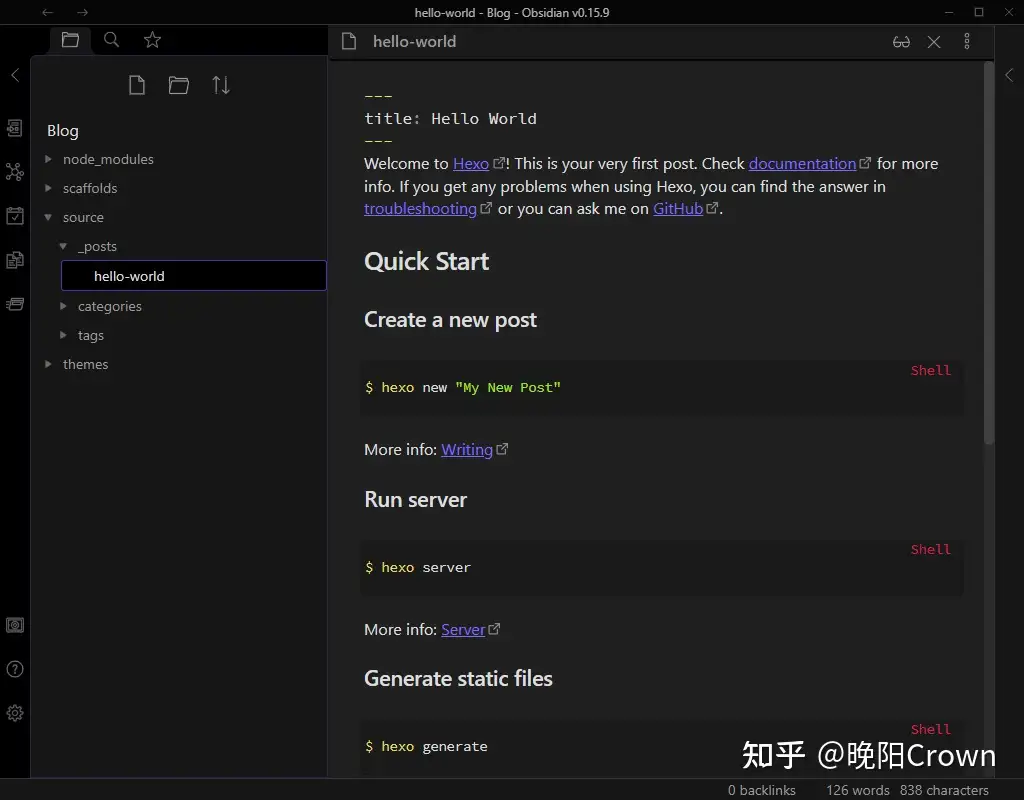
Task: Open quick switcher ribbon icon
Action: [x=15, y=128]
